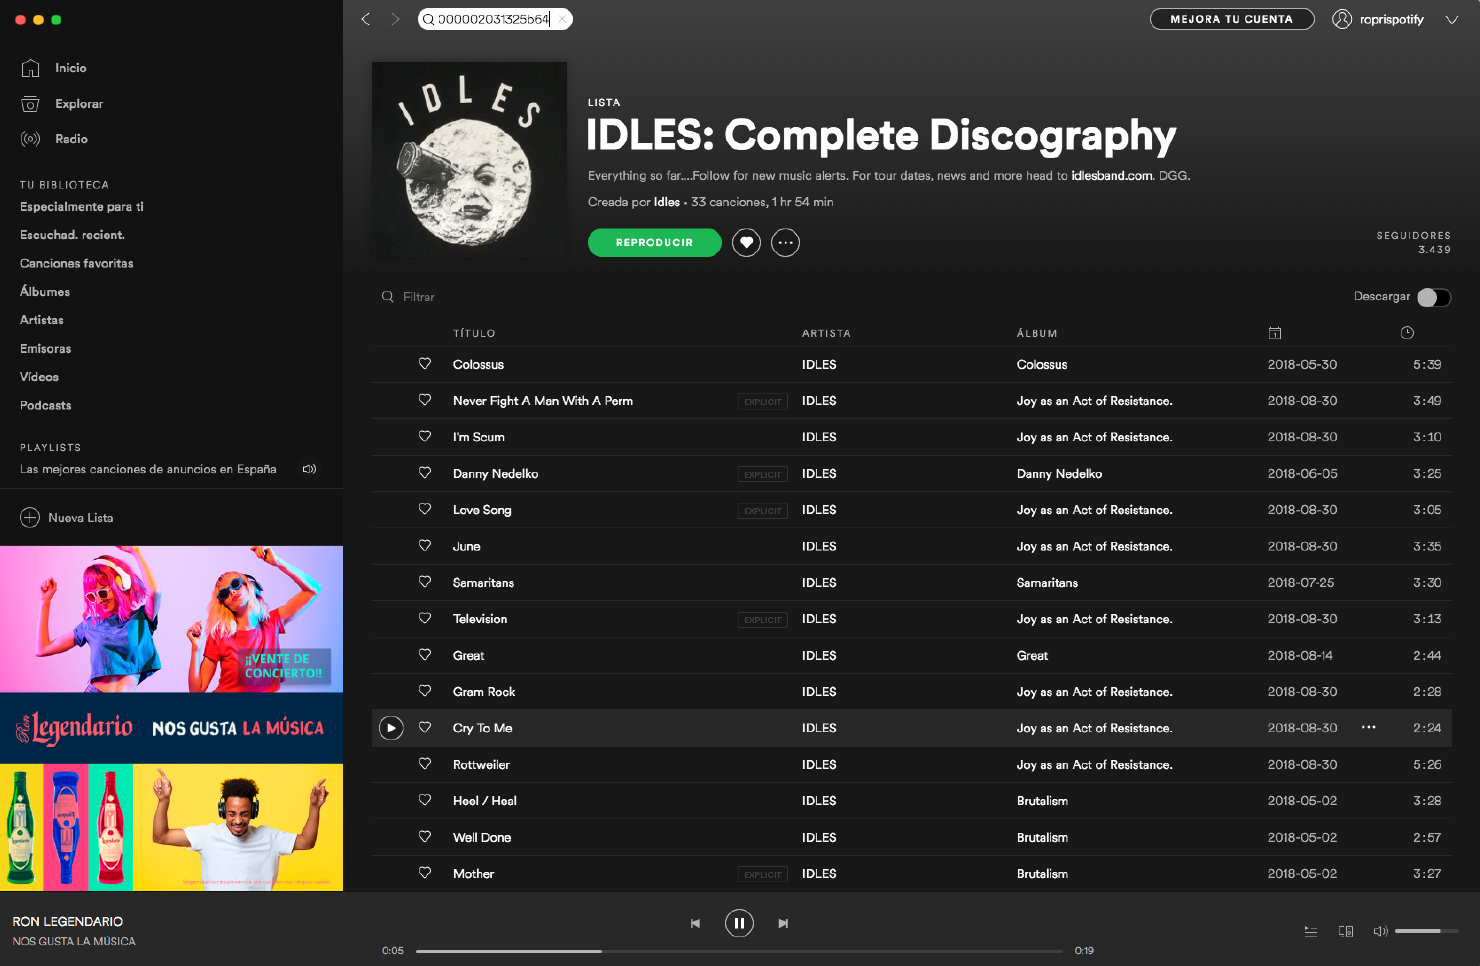Like the song Samaritans

(x=425, y=582)
